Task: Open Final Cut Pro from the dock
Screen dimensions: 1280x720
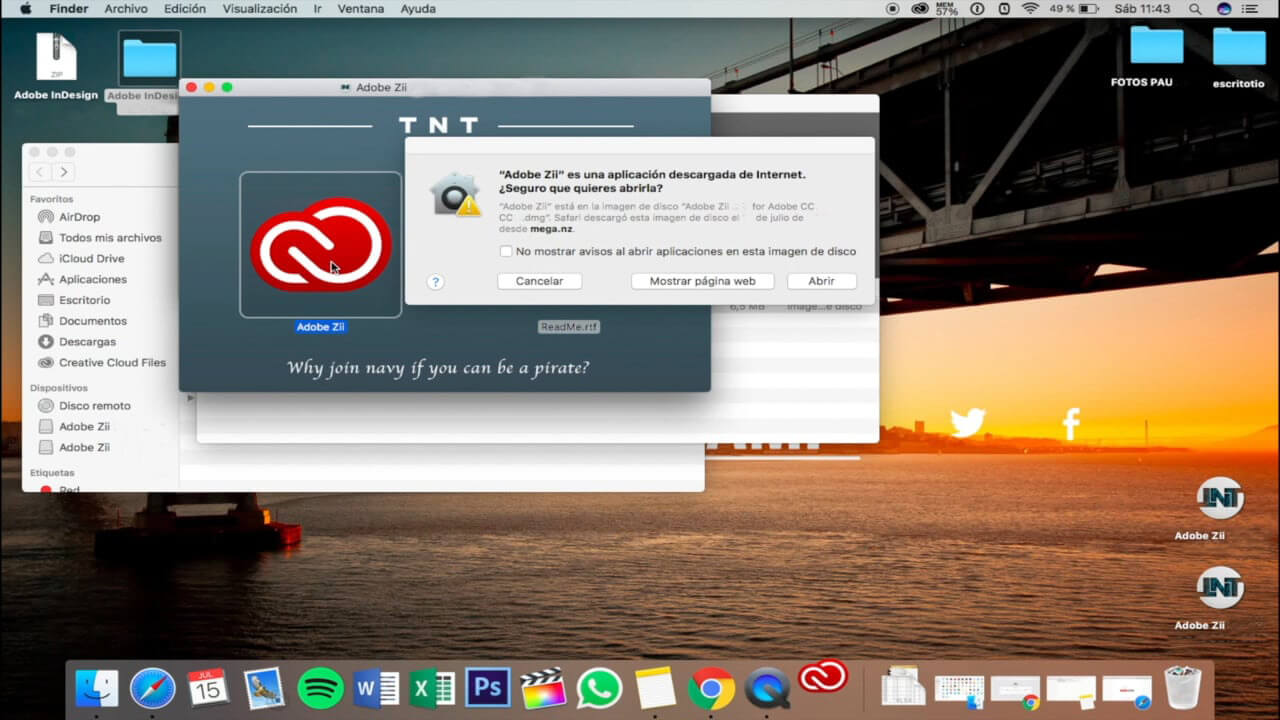Action: (x=543, y=688)
